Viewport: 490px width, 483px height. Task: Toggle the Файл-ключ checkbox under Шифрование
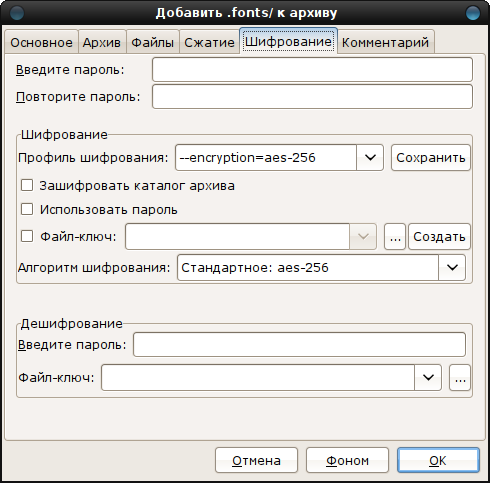(x=27, y=236)
